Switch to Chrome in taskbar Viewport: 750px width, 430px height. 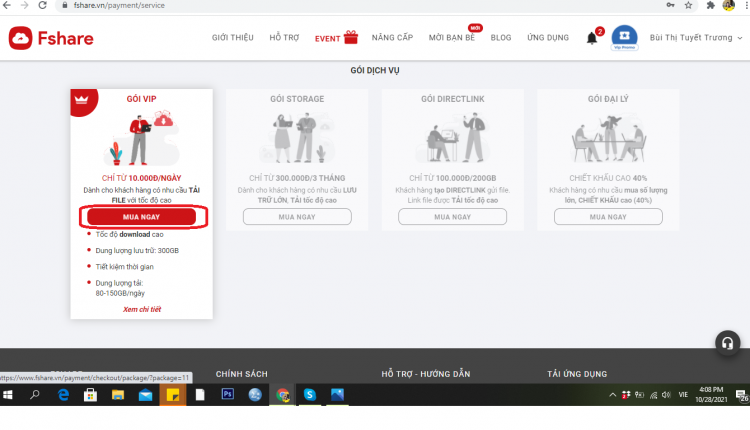(283, 395)
